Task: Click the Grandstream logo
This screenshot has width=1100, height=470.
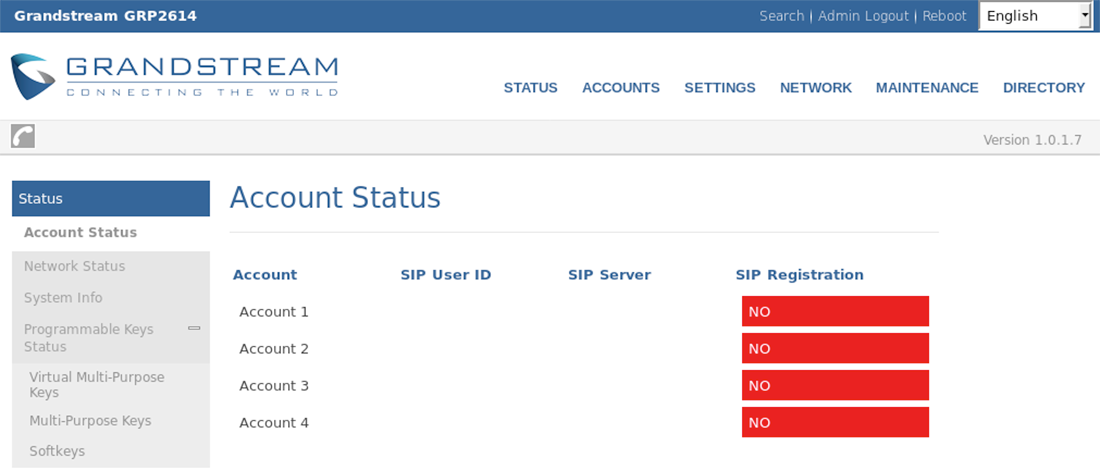Action: 174,76
